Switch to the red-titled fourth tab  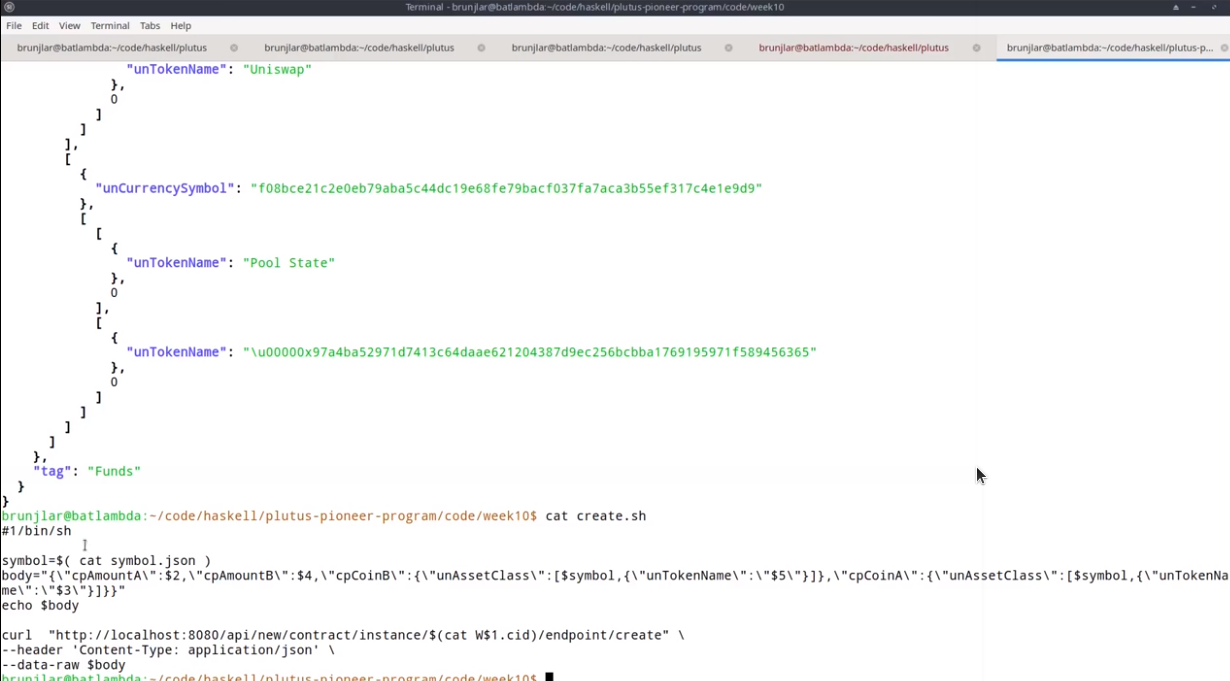[x=853, y=48]
